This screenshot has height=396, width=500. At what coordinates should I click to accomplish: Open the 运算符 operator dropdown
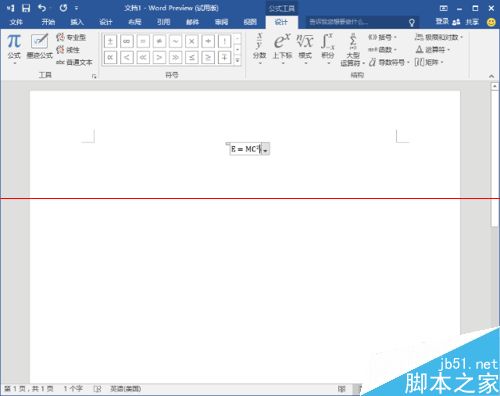click(x=433, y=50)
